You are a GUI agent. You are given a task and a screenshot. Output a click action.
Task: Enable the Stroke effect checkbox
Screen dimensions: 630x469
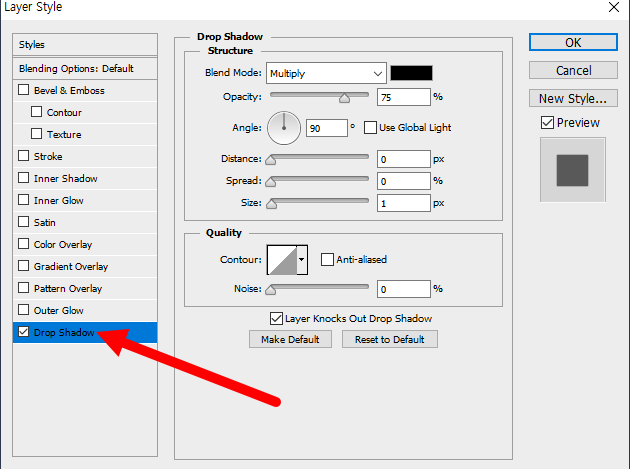[24, 156]
